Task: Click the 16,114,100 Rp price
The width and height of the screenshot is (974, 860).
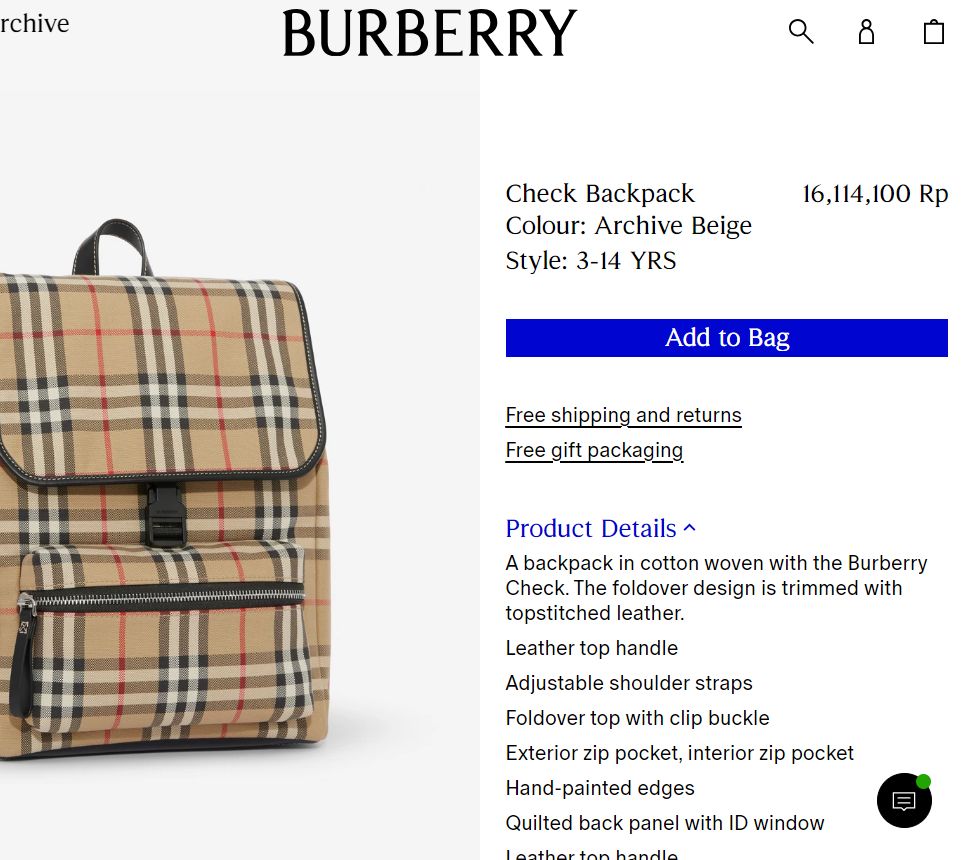Action: pos(875,194)
